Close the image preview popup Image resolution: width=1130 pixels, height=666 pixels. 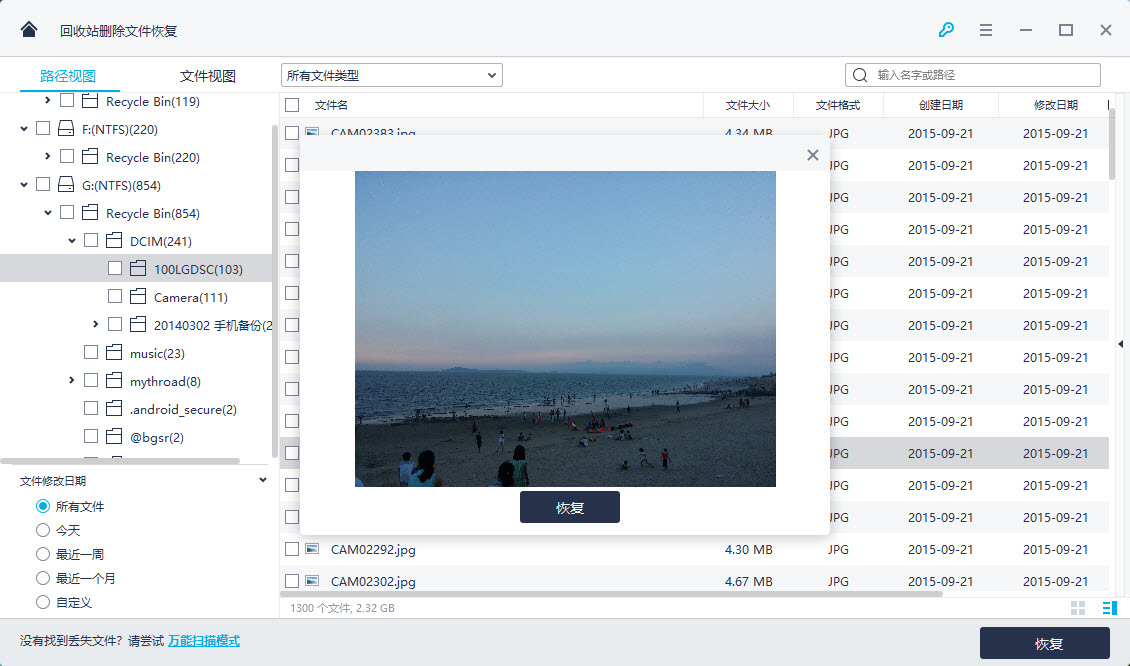812,155
